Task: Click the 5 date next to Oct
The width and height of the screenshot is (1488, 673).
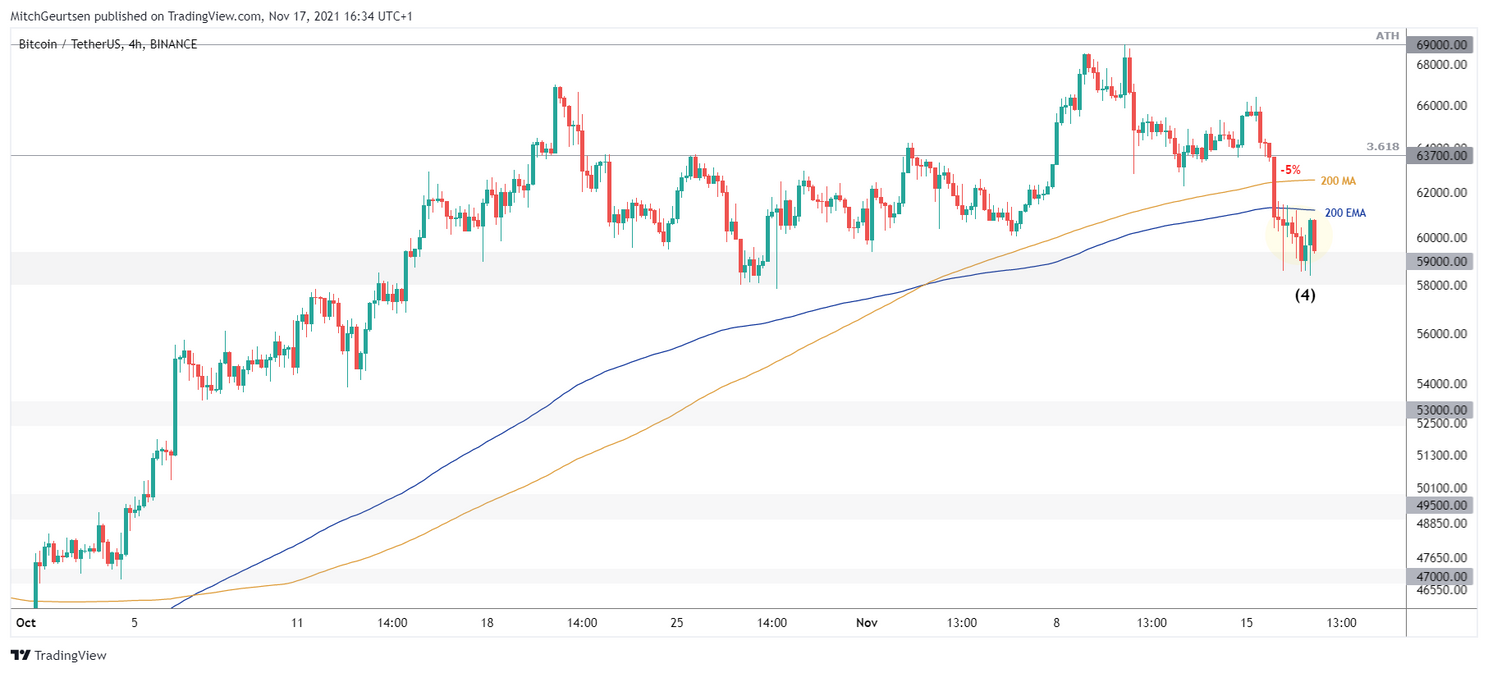Action: point(134,623)
